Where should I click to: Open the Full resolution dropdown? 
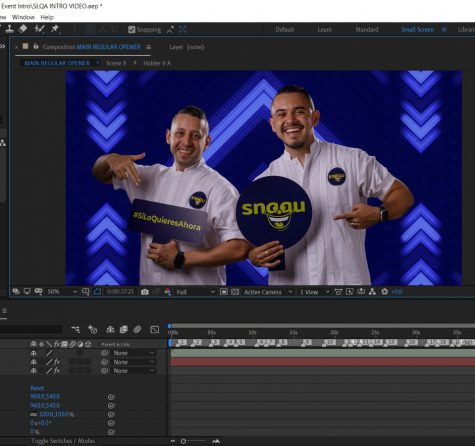tap(196, 292)
